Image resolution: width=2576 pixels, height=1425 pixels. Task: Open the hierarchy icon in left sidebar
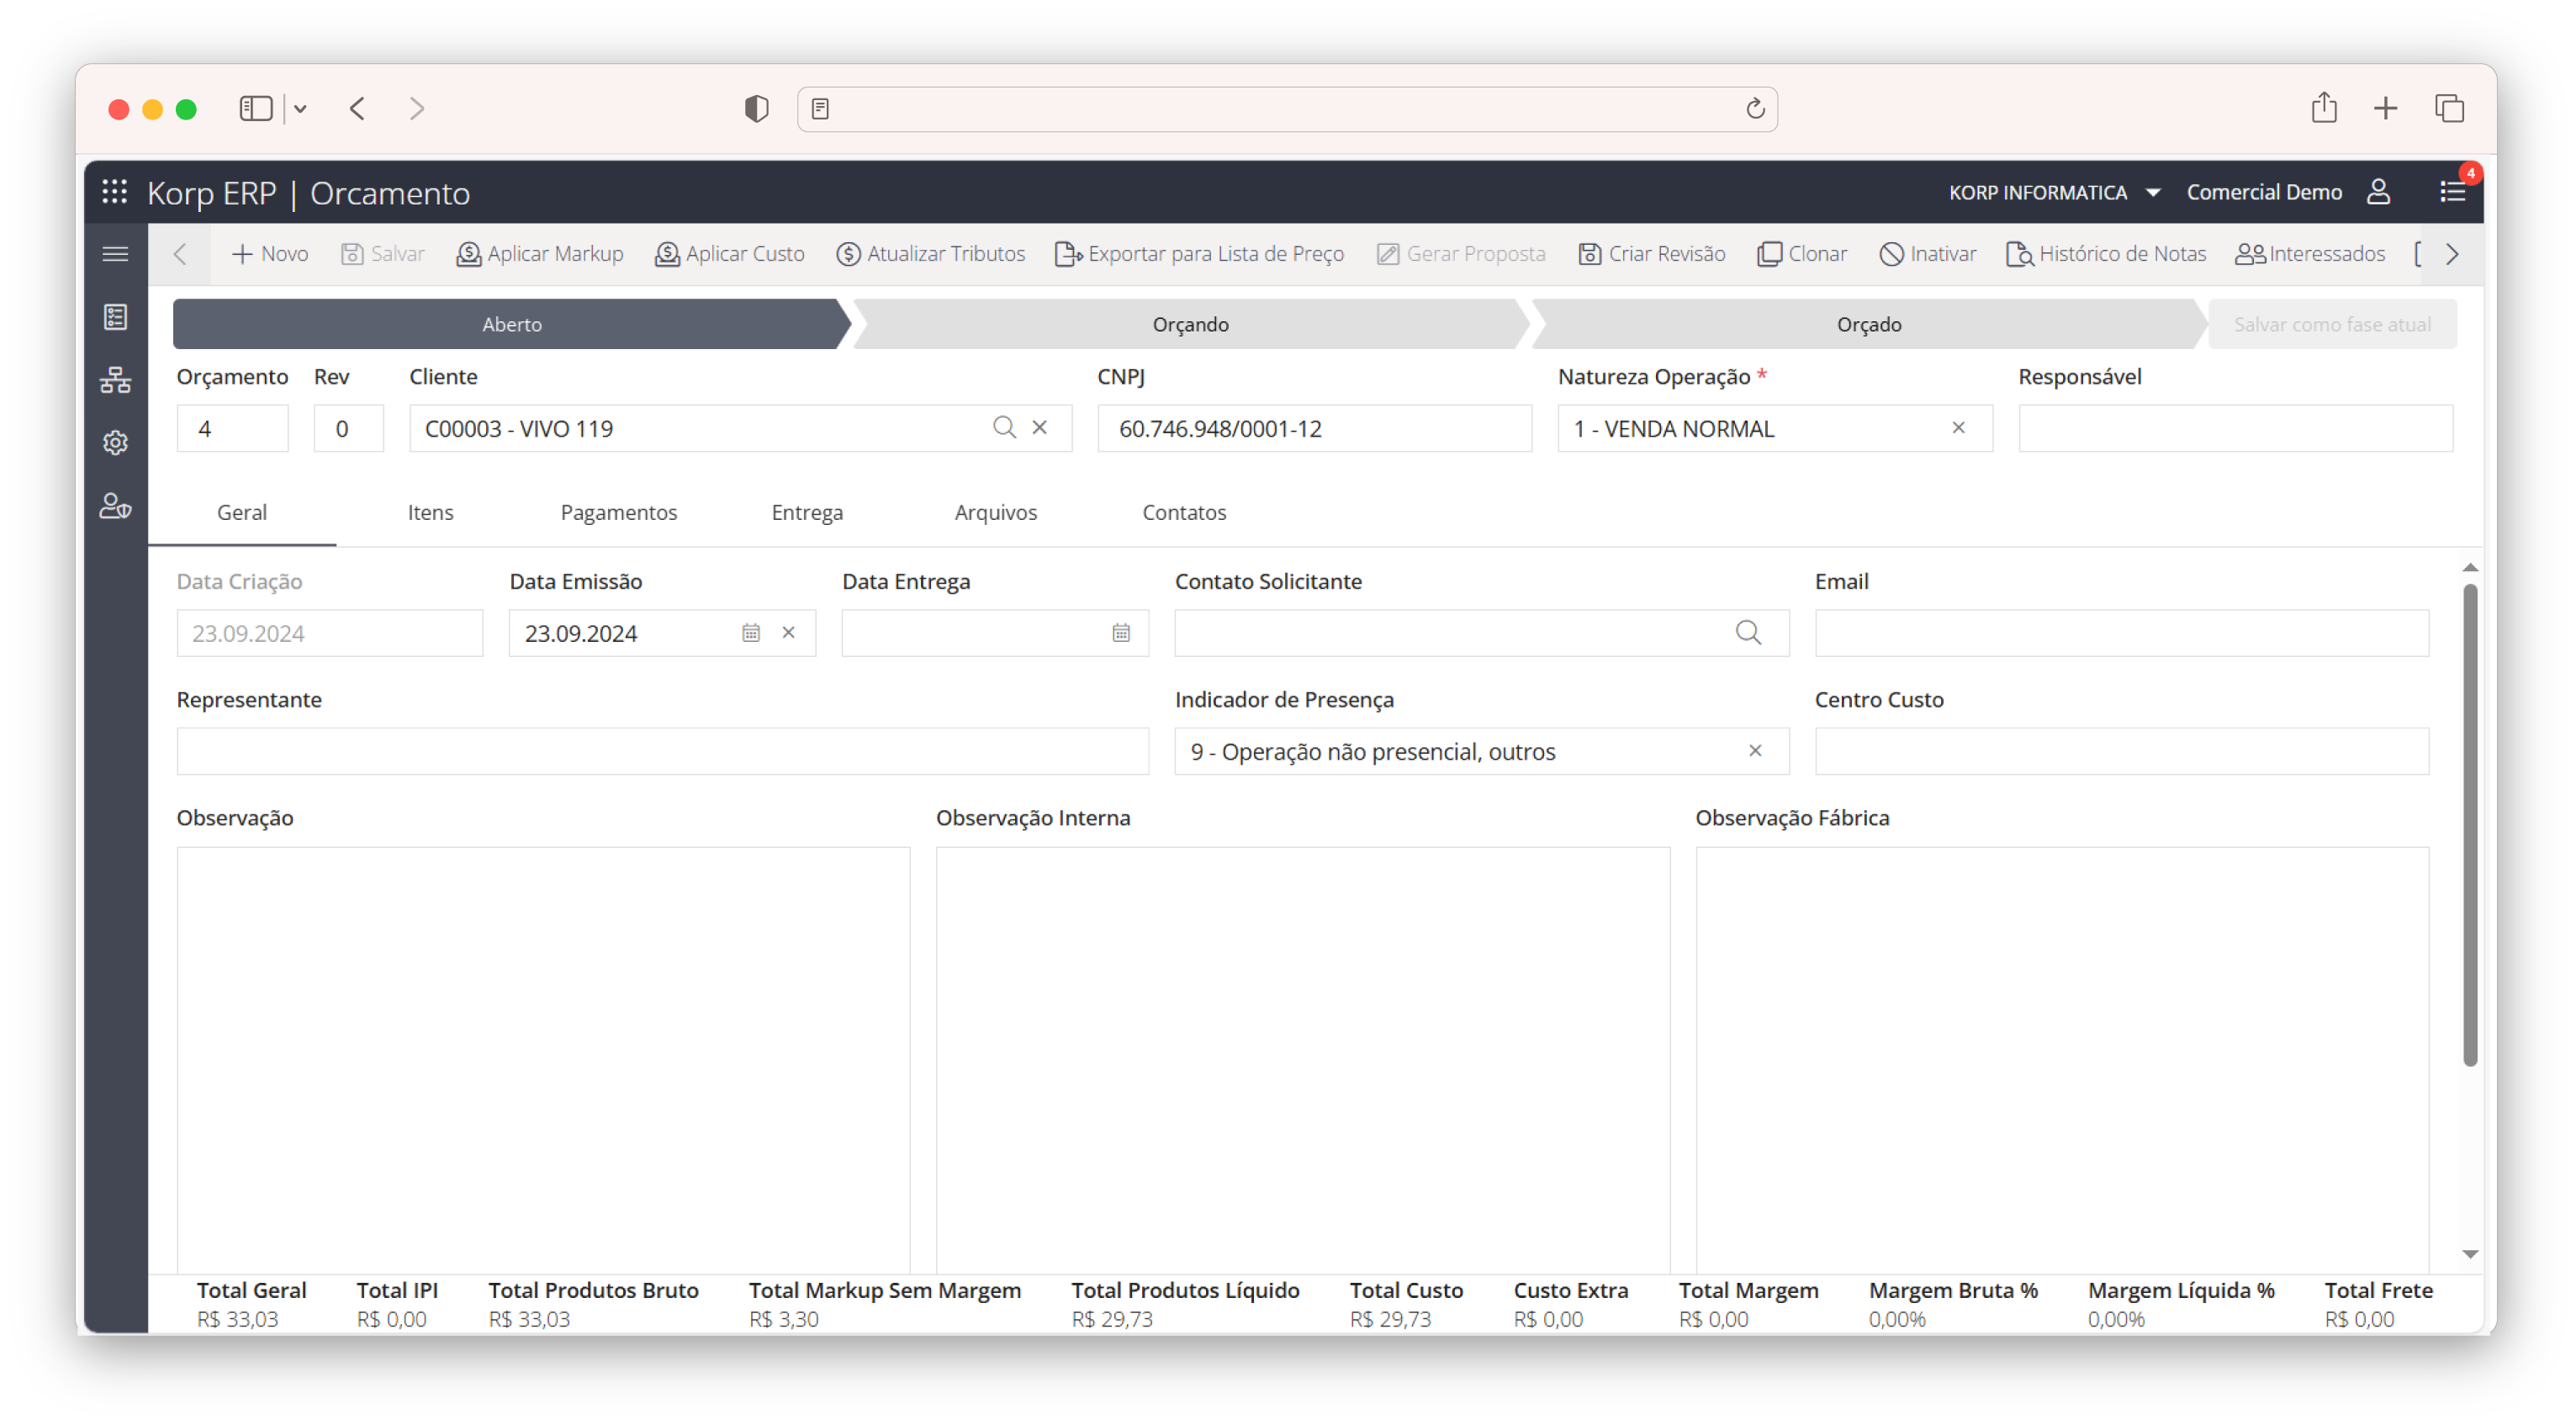point(115,380)
